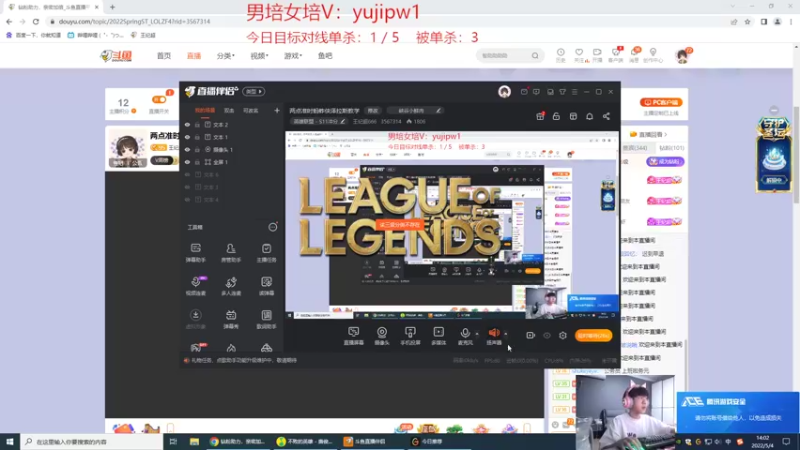Click the share icon in streaming app
The image size is (800, 450).
(606, 116)
